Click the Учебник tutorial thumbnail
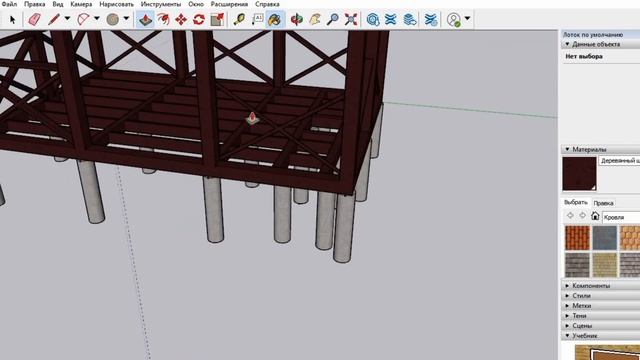Image resolution: width=640 pixels, height=360 pixels. [x=607, y=352]
